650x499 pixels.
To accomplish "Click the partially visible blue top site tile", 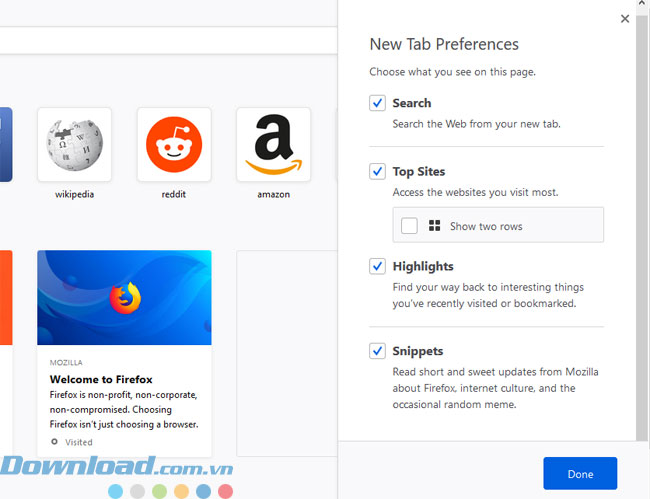I will (x=6, y=145).
